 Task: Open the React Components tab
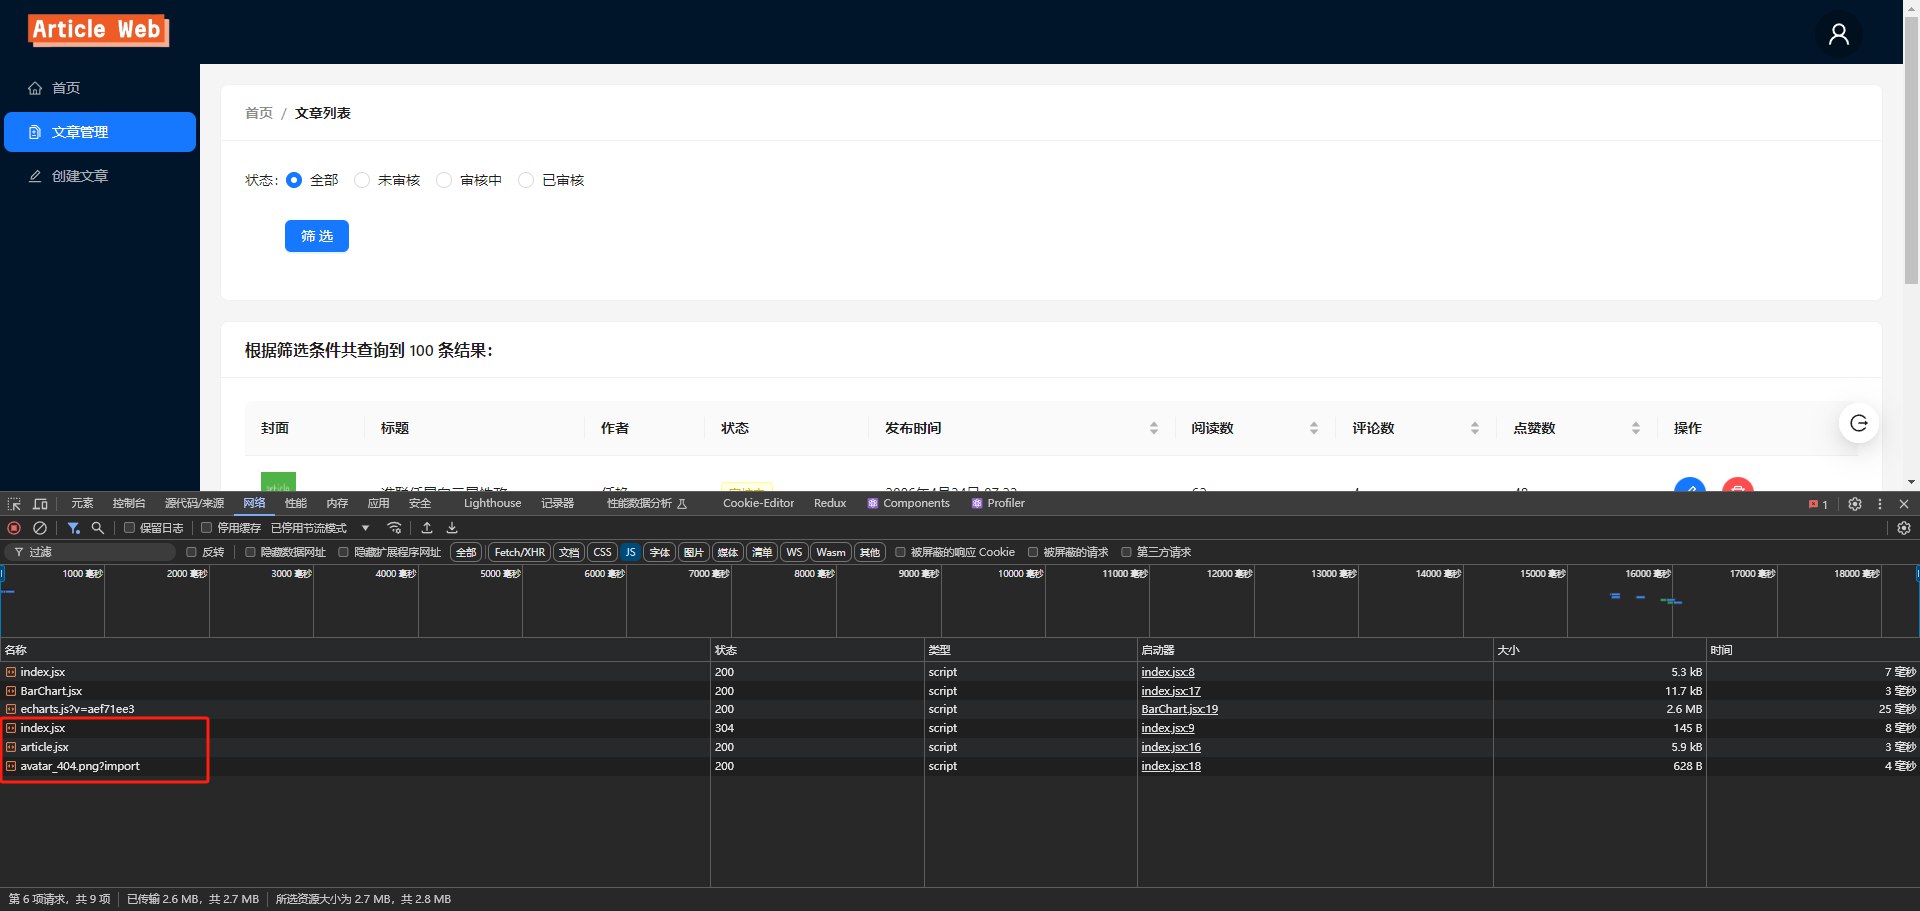pyautogui.click(x=908, y=504)
